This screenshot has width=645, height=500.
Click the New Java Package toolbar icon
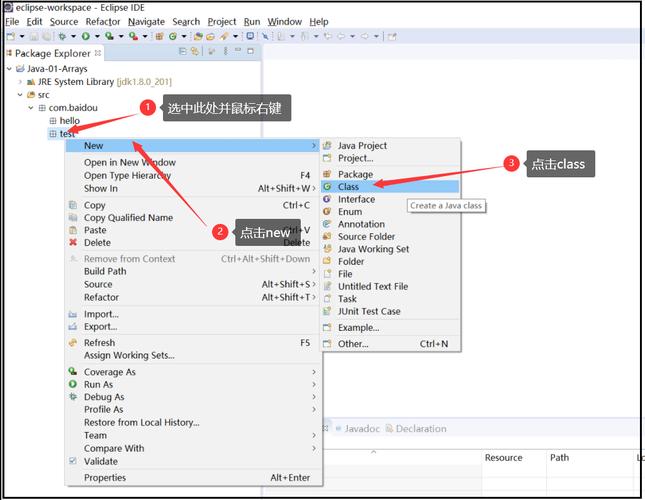click(159, 37)
